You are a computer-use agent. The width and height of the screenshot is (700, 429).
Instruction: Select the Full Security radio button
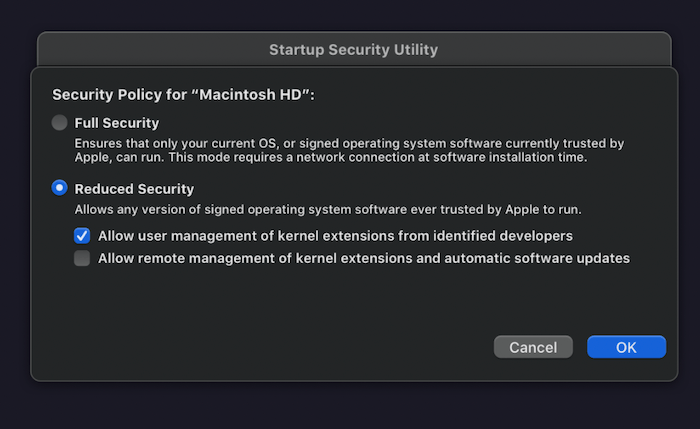tap(60, 123)
